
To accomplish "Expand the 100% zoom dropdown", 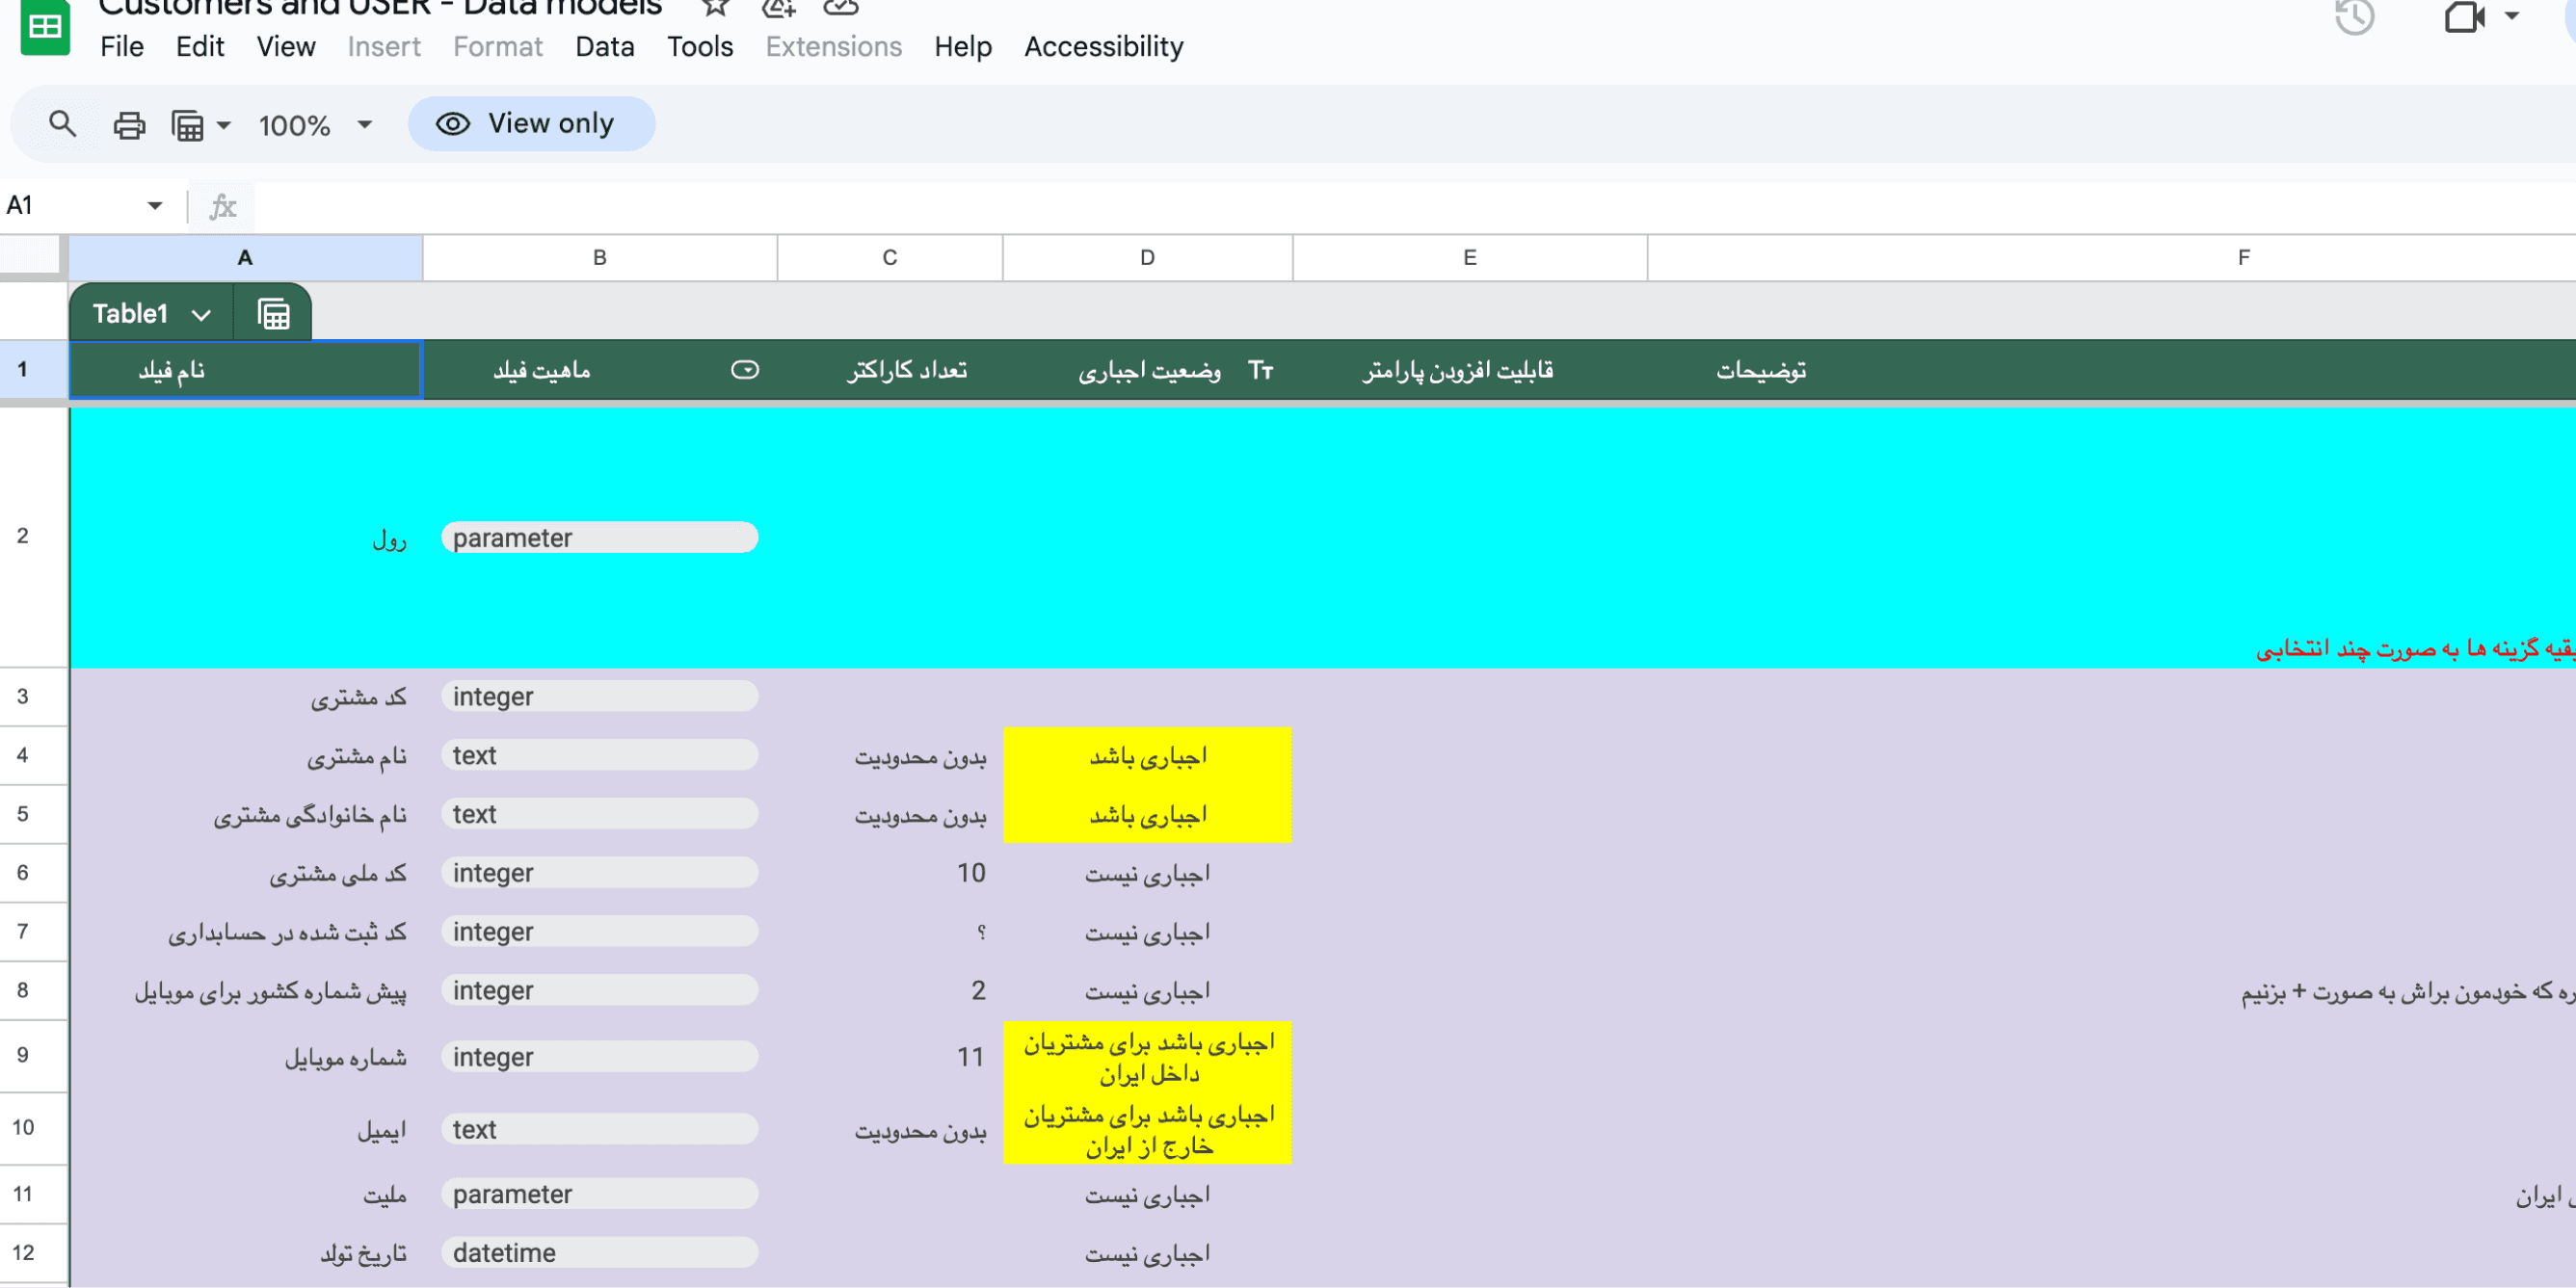I will 365,125.
